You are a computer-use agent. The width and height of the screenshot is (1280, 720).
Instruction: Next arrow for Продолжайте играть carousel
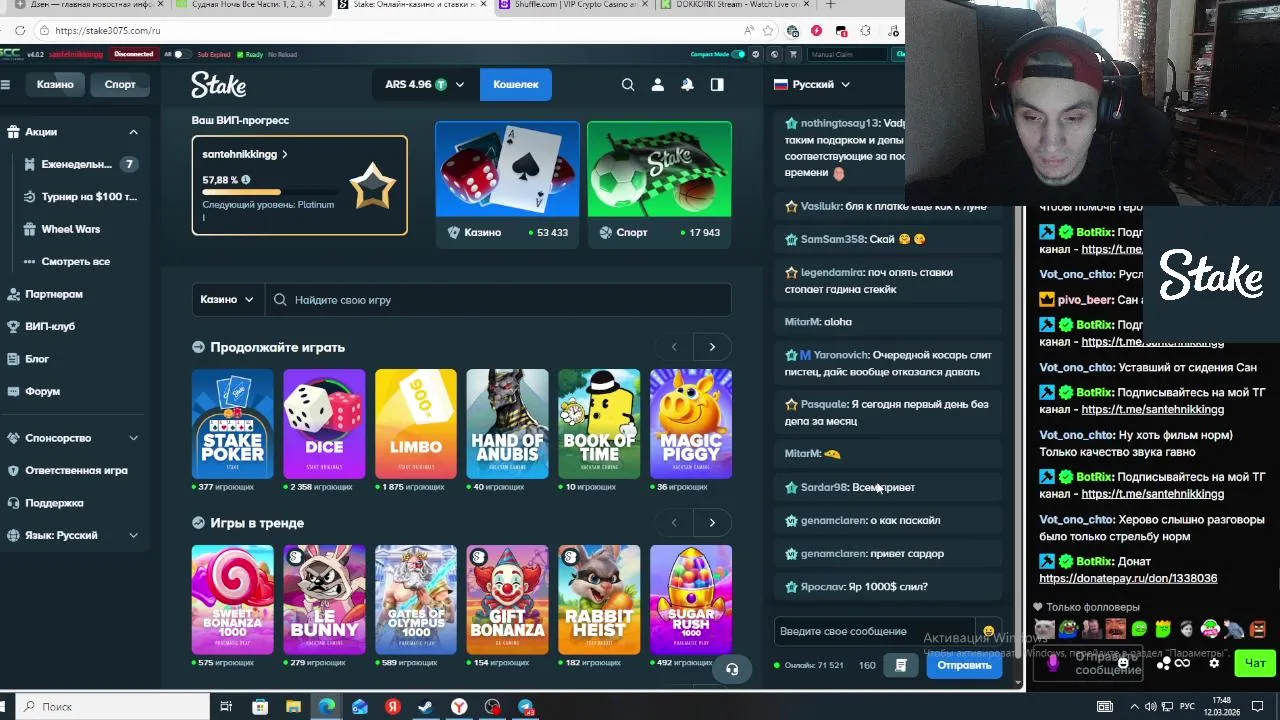(x=712, y=347)
